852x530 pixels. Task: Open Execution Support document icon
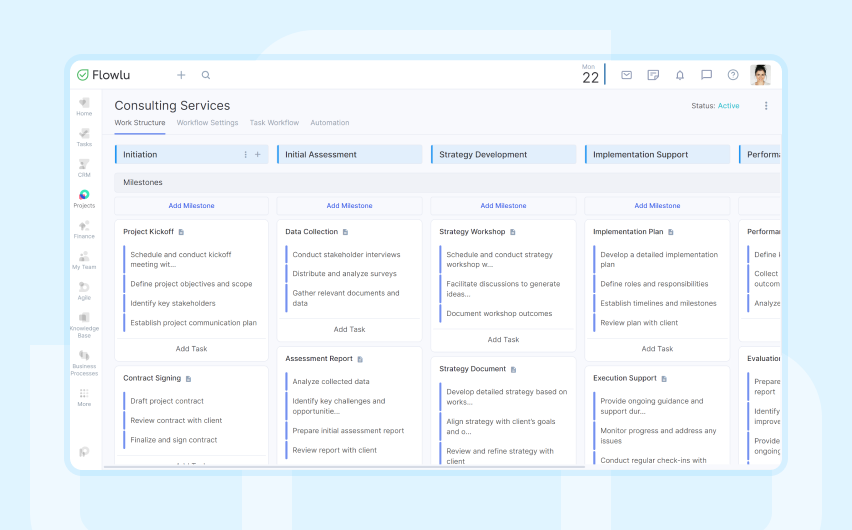click(665, 378)
